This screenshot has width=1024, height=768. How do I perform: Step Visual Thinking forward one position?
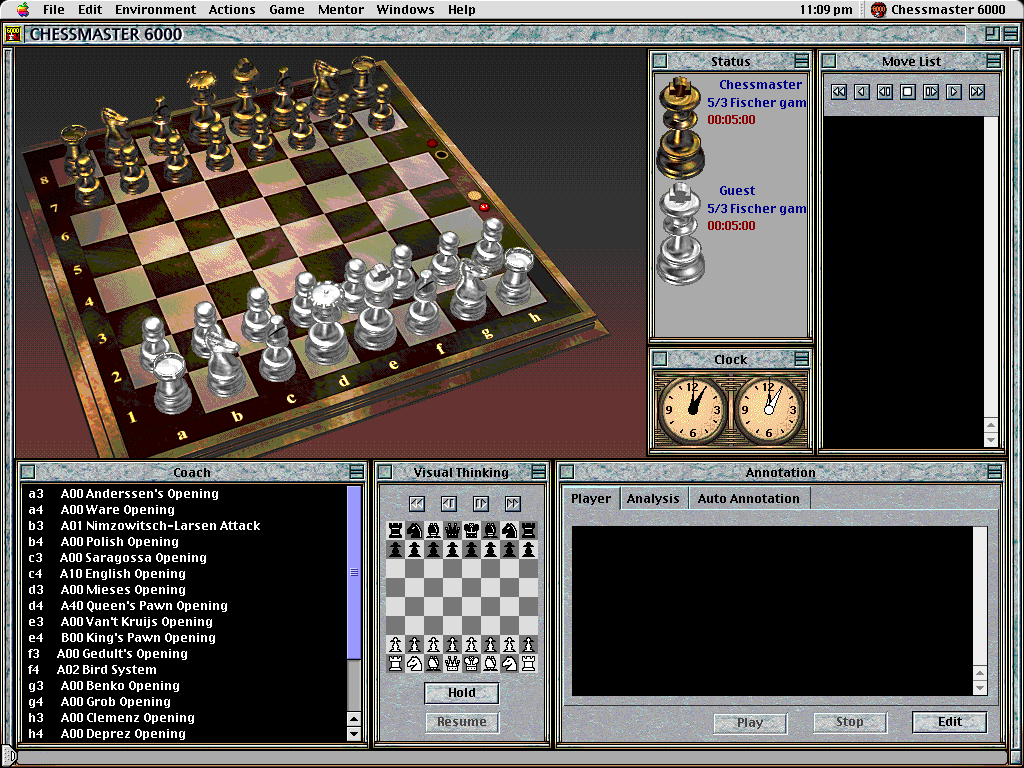click(480, 503)
